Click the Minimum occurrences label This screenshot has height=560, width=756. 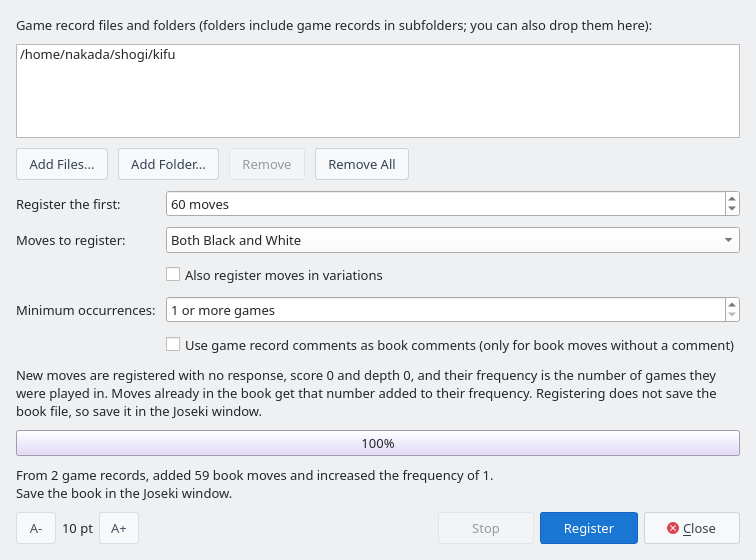[86, 310]
